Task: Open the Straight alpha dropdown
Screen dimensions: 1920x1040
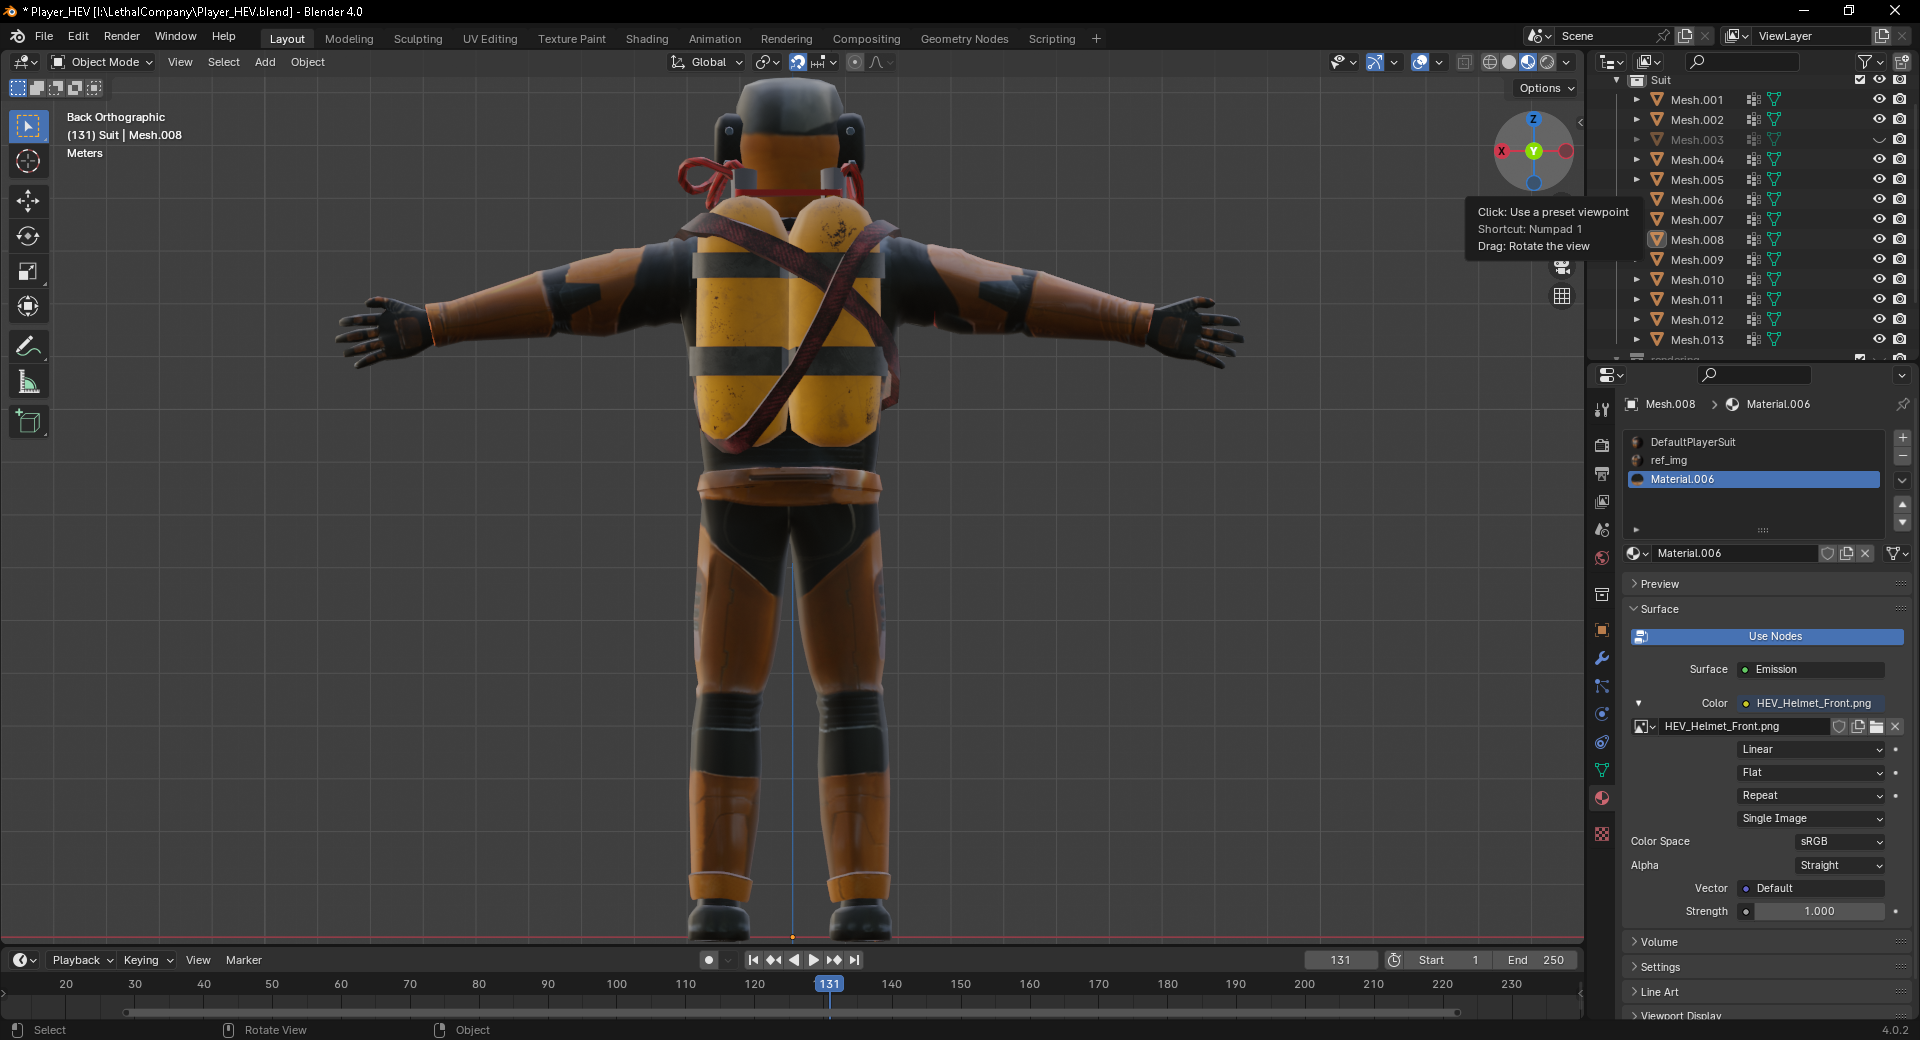Action: 1840,866
